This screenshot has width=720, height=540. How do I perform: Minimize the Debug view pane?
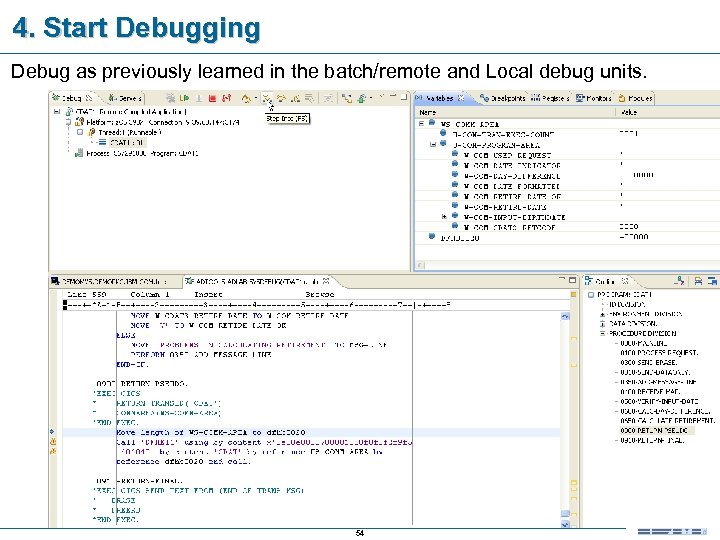coord(393,96)
